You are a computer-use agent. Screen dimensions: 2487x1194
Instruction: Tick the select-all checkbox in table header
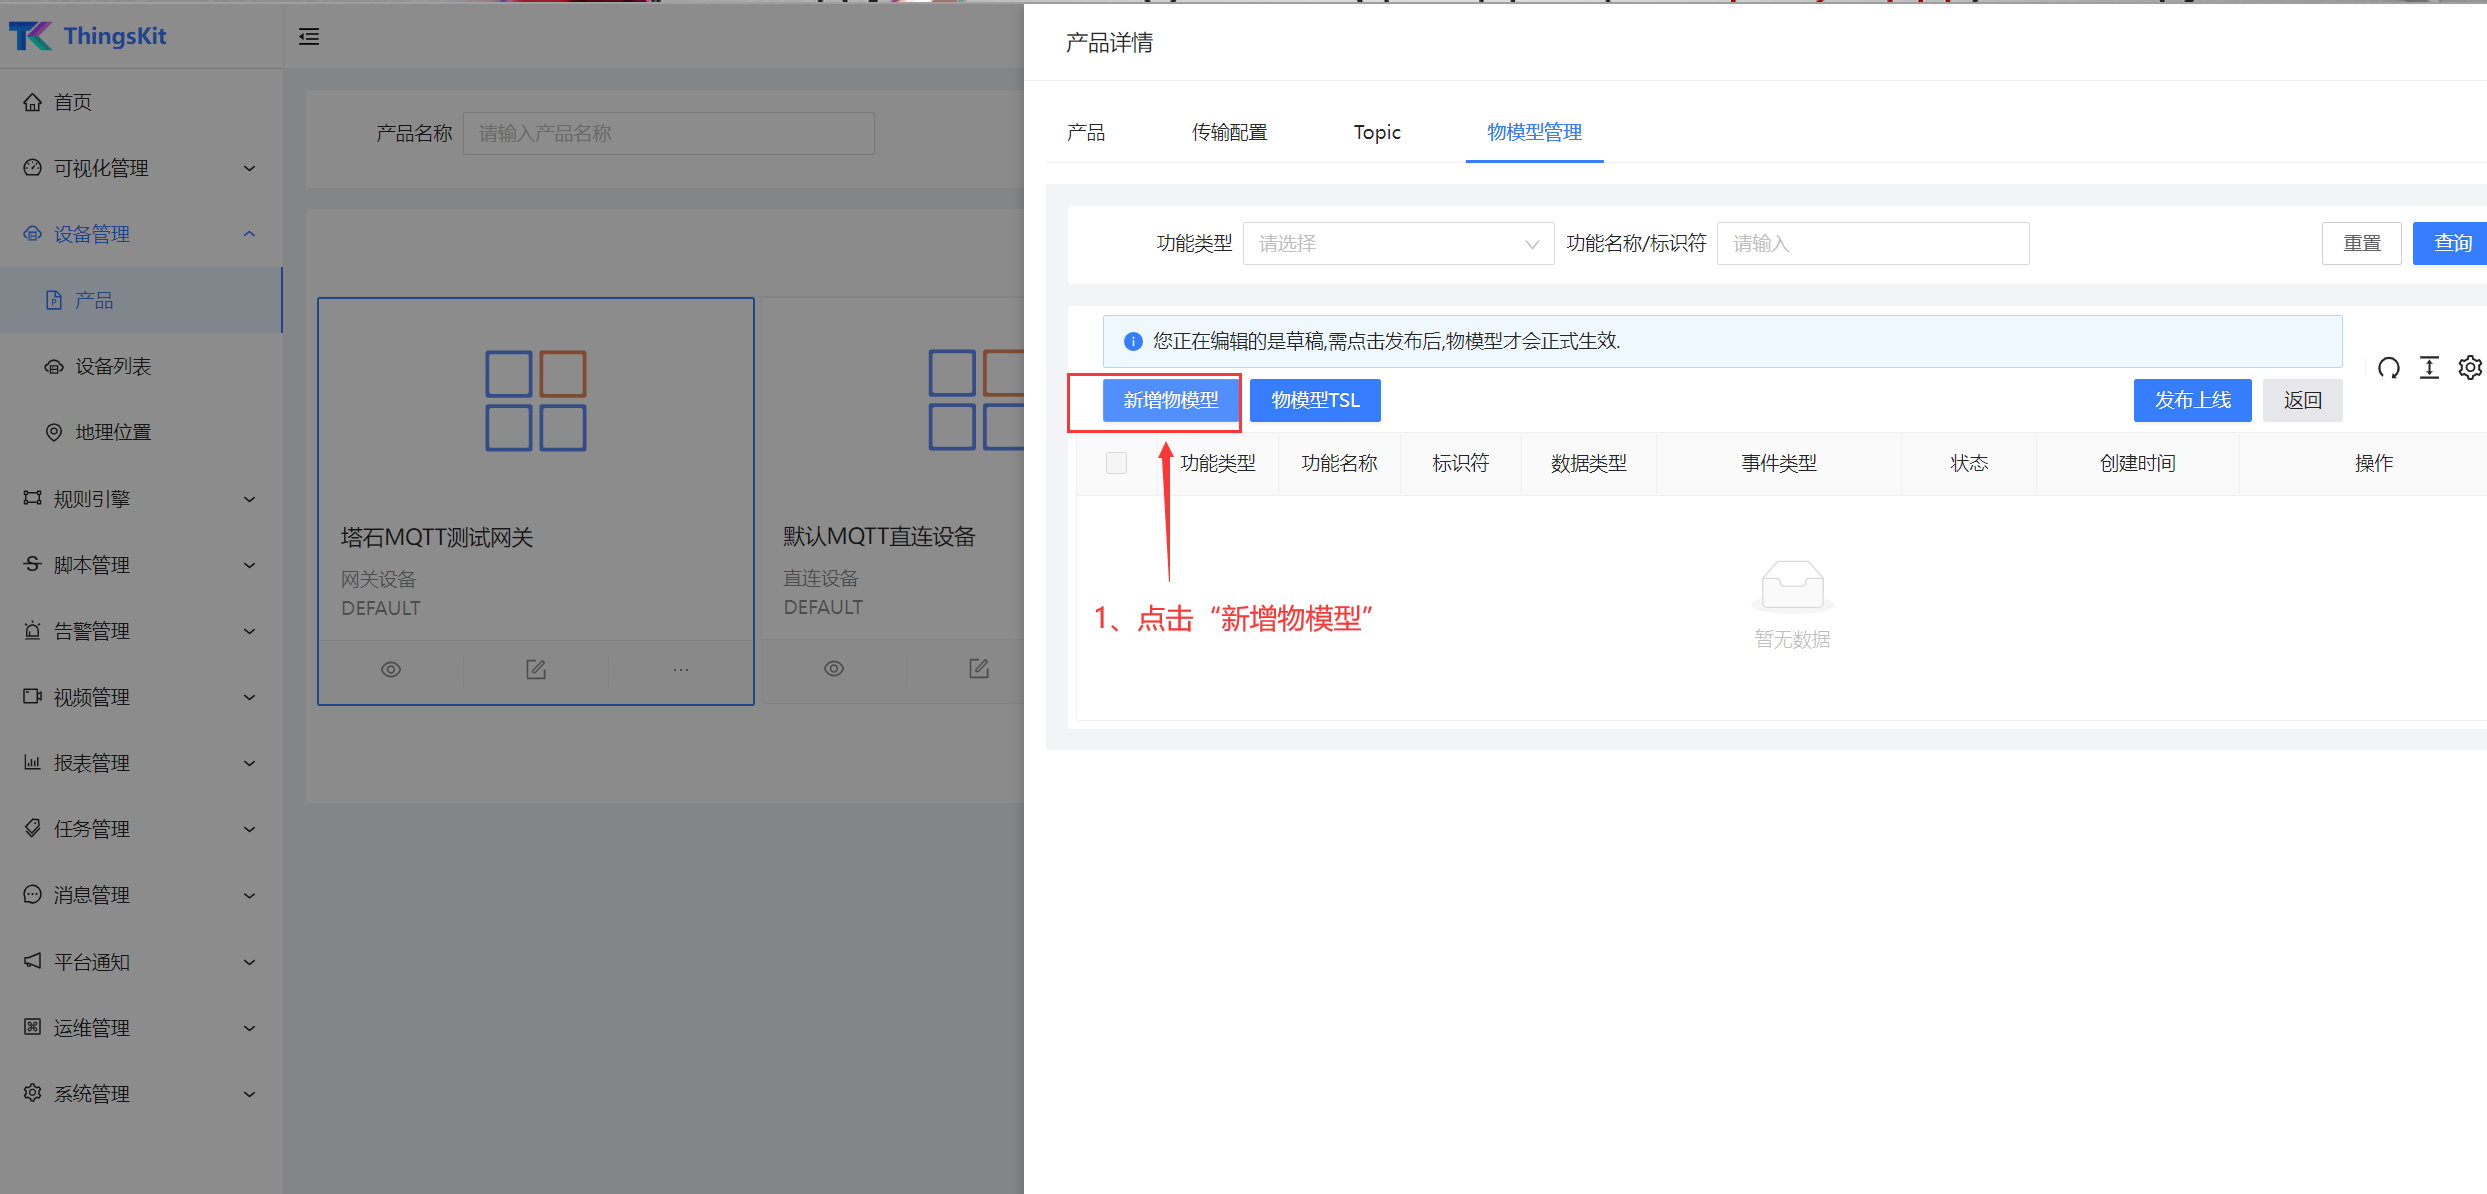(x=1116, y=463)
